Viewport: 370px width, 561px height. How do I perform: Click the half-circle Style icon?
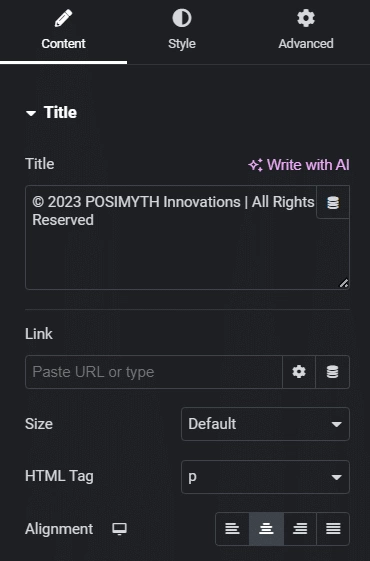coord(182,18)
